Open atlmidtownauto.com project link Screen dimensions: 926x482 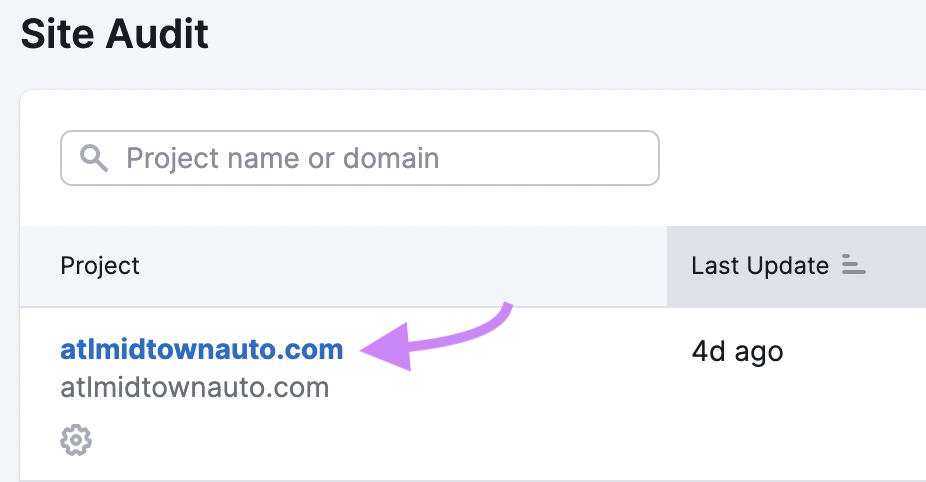tap(201, 349)
